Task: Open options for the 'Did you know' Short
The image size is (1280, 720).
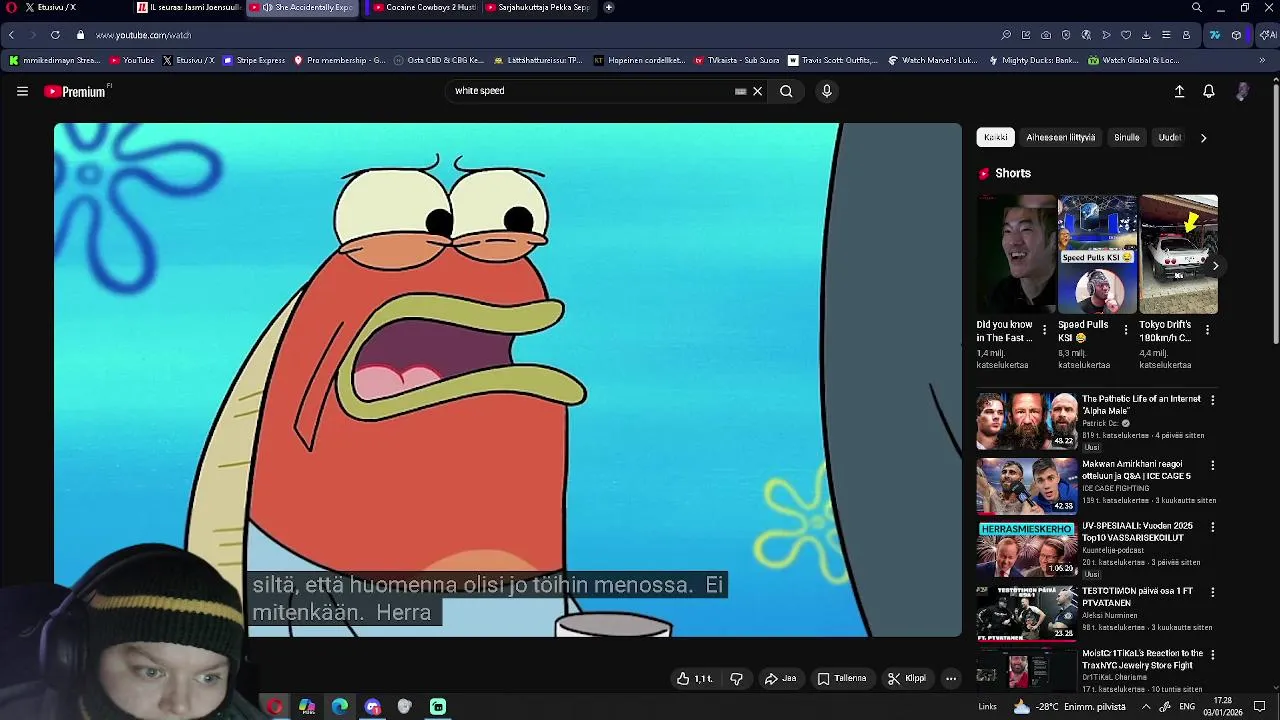Action: [1045, 330]
